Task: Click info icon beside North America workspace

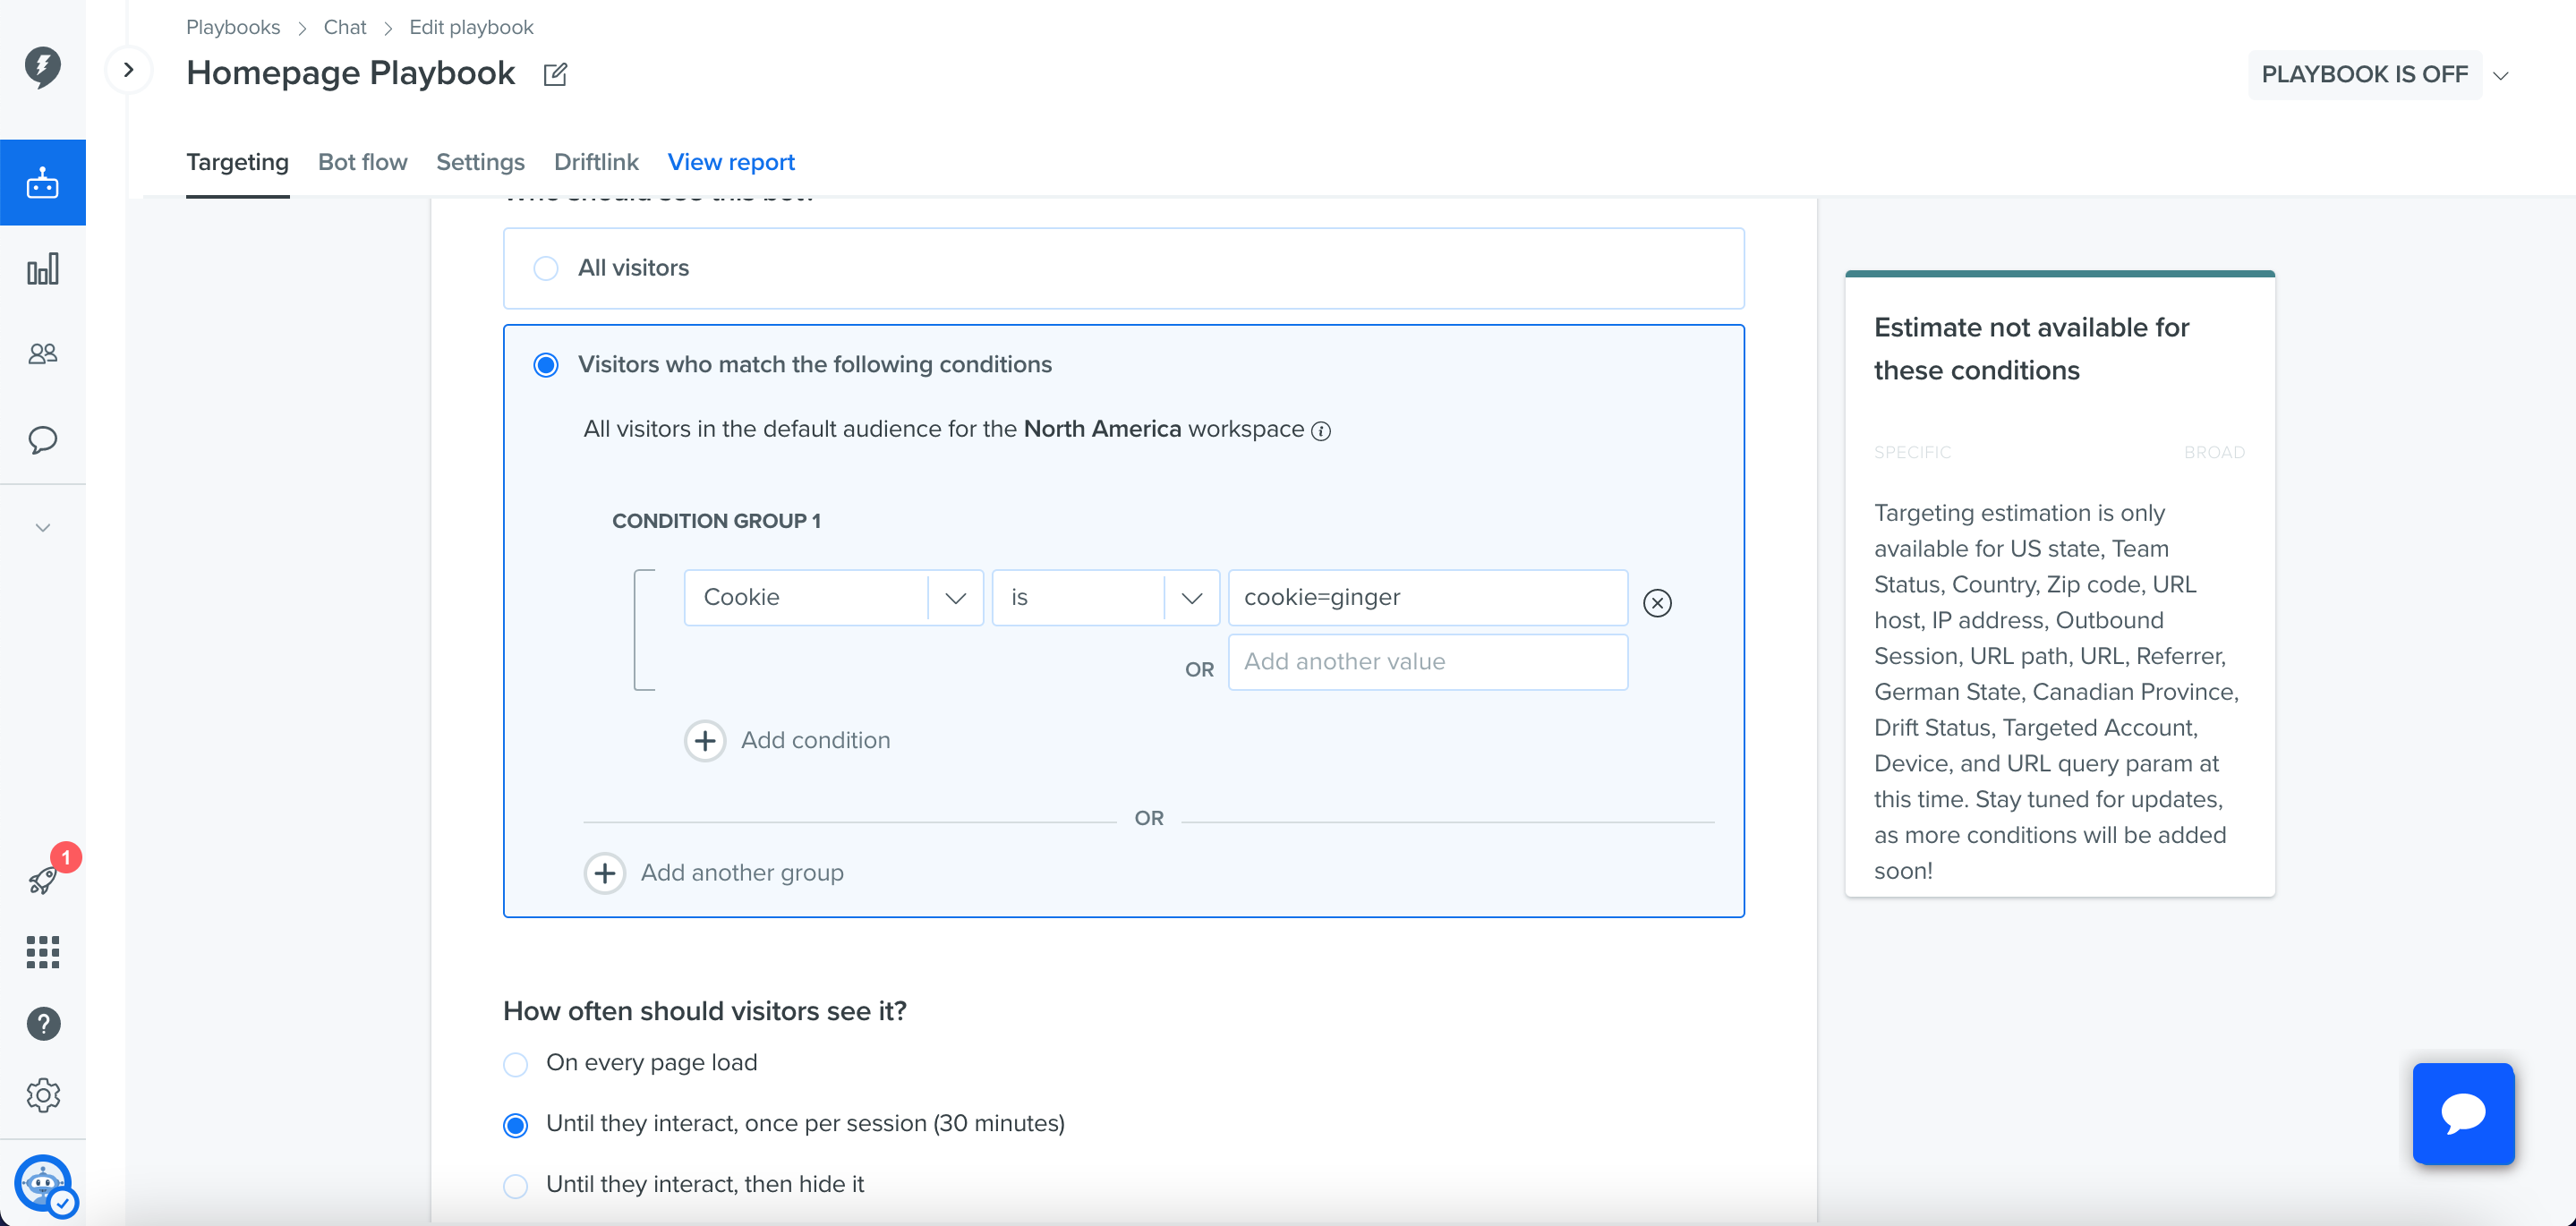Action: (1321, 431)
